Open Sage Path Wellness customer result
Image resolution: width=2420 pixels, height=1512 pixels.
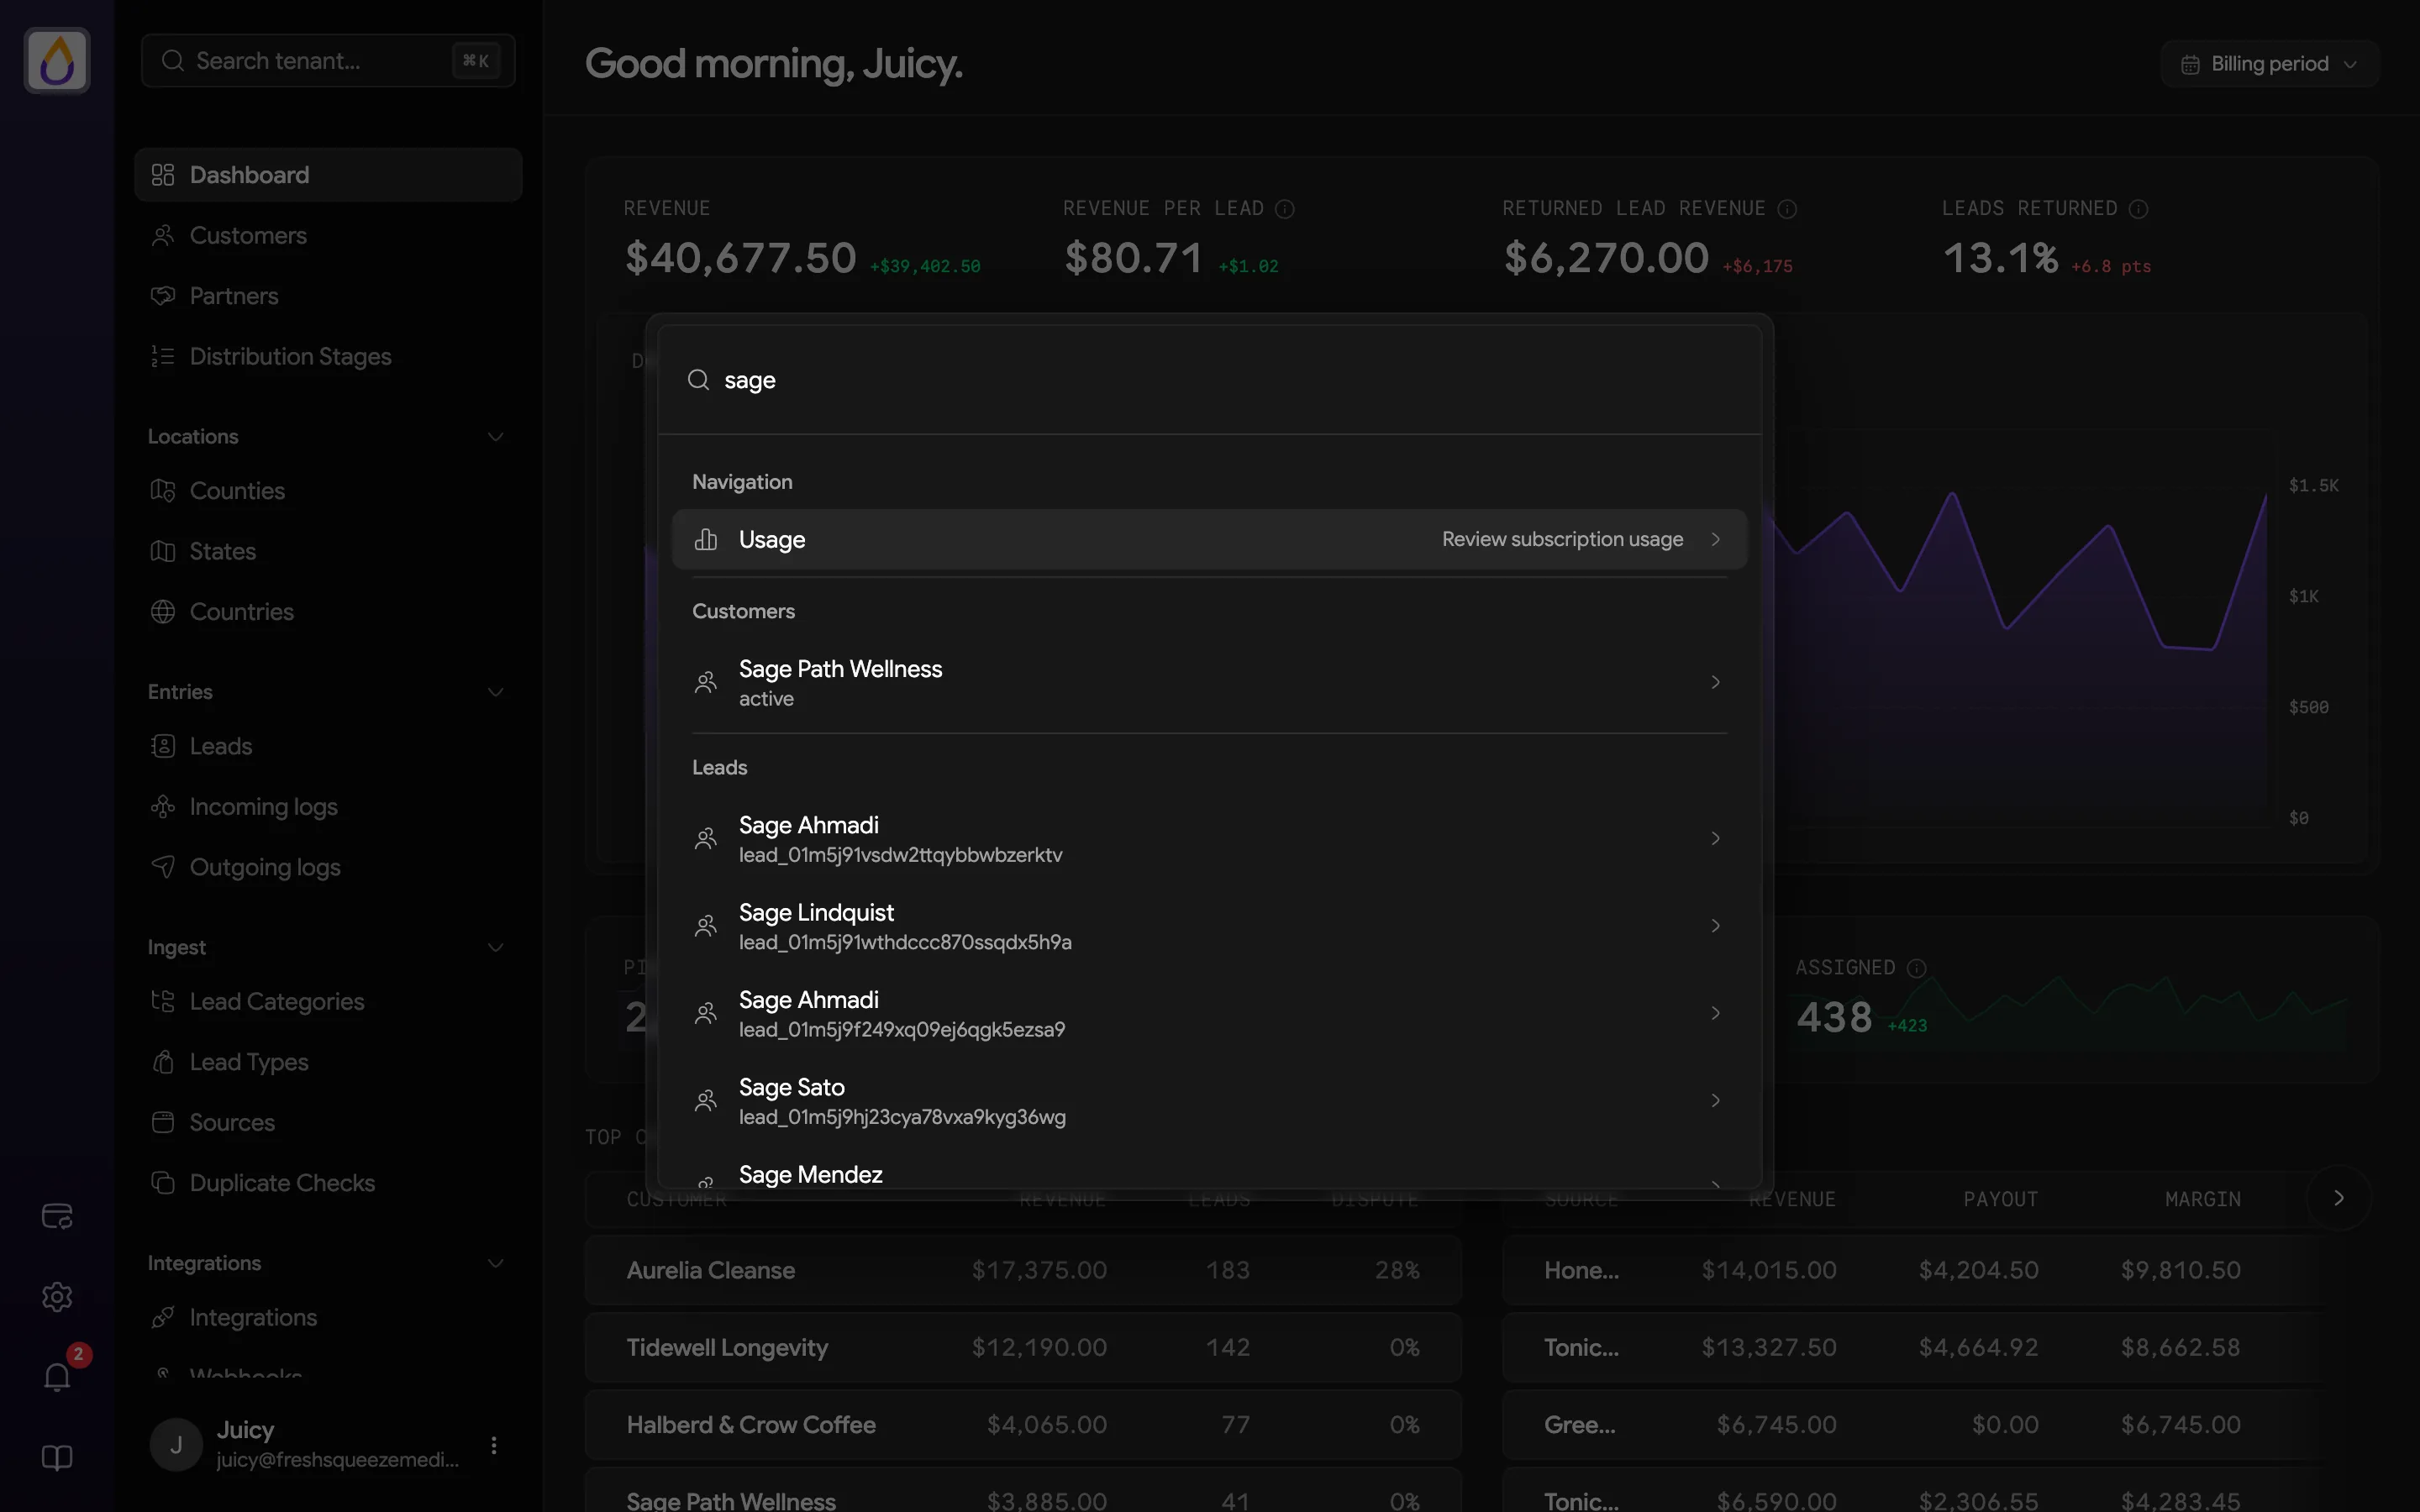click(x=1209, y=683)
